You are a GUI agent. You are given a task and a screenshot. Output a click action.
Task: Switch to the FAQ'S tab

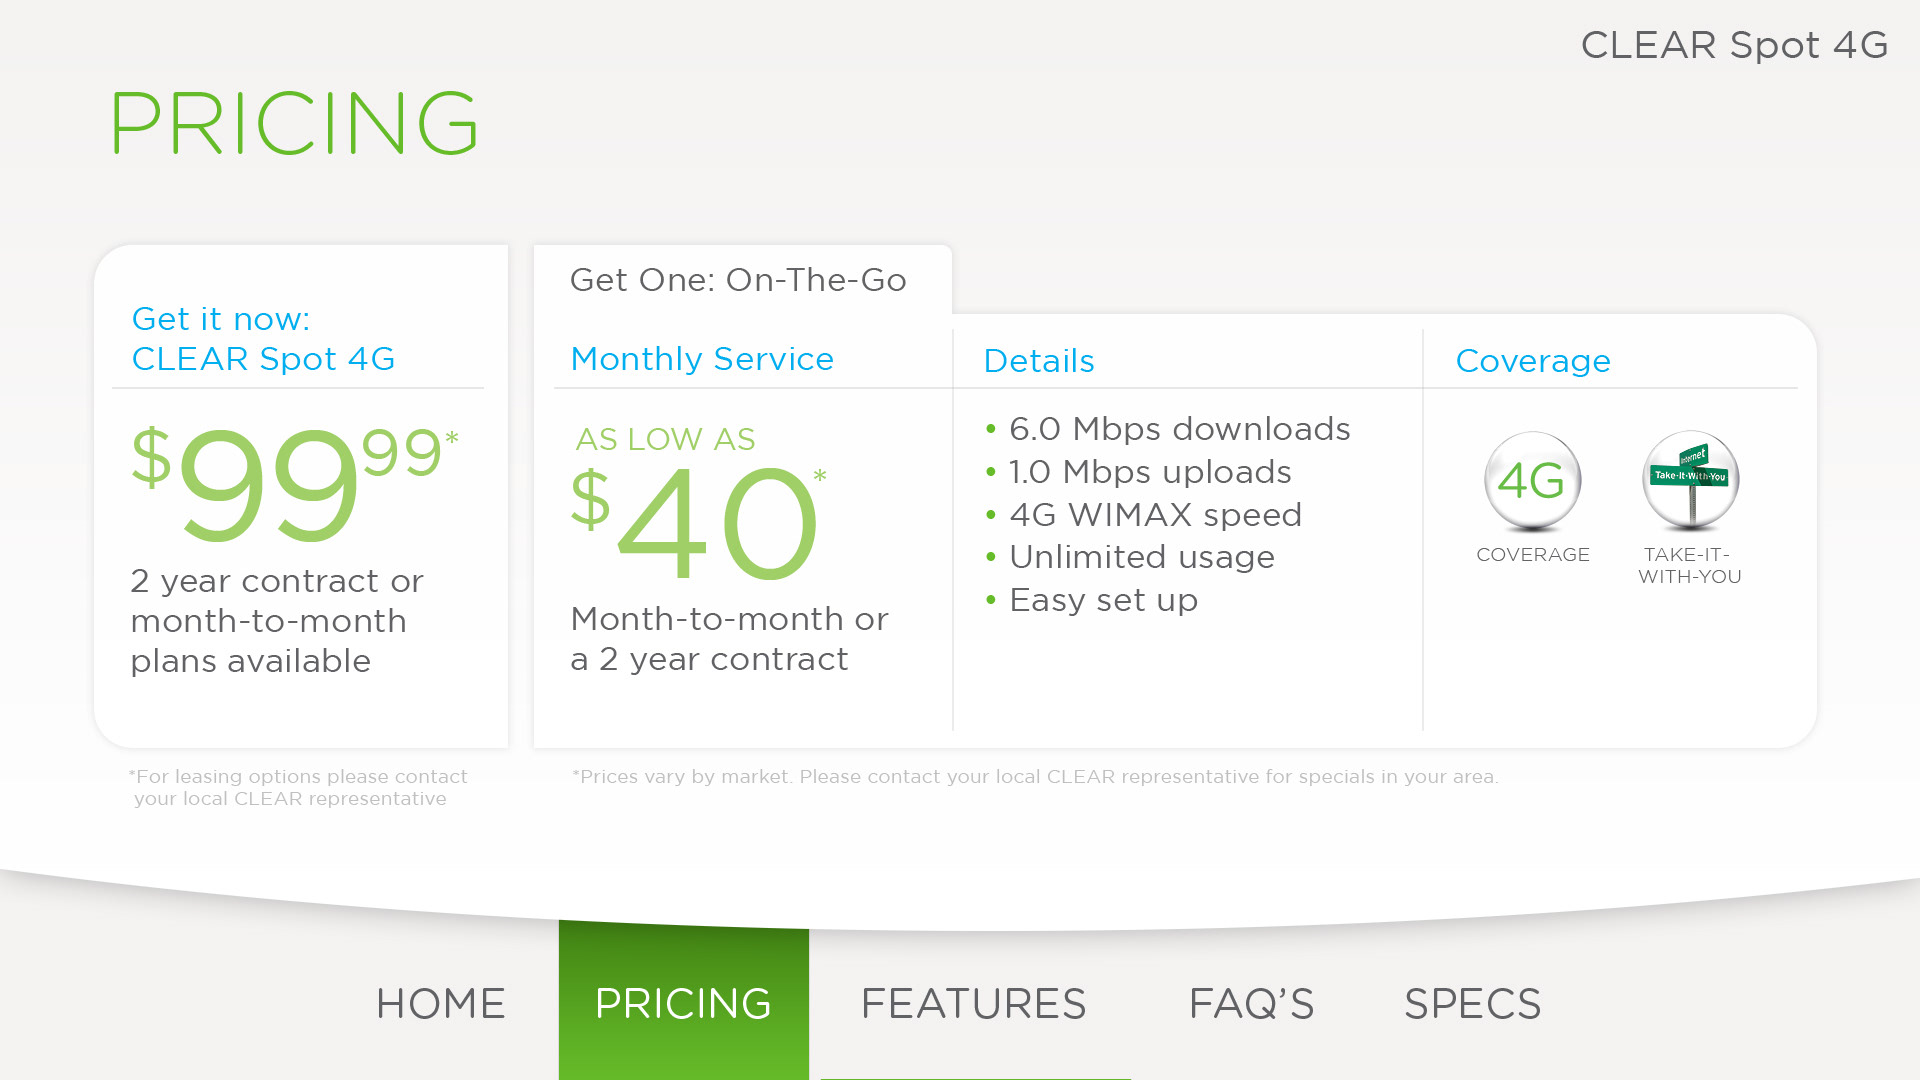tap(1251, 1003)
